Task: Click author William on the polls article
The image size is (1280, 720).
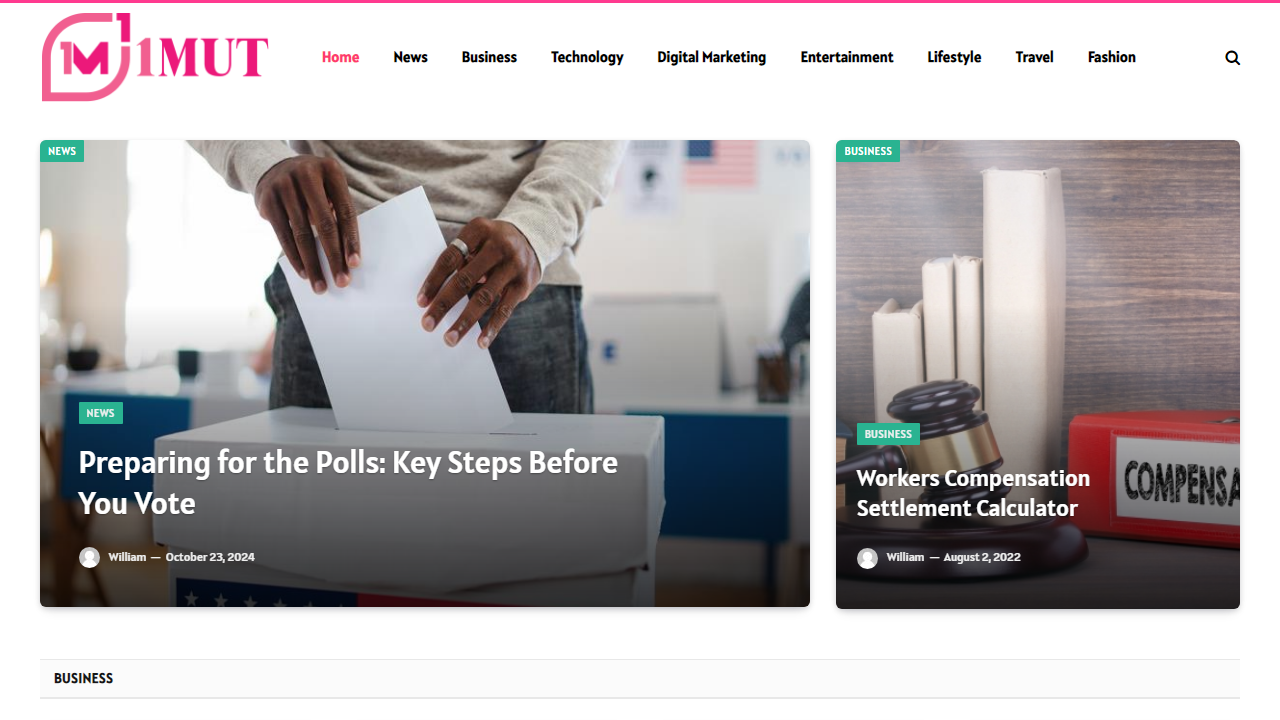Action: point(127,557)
